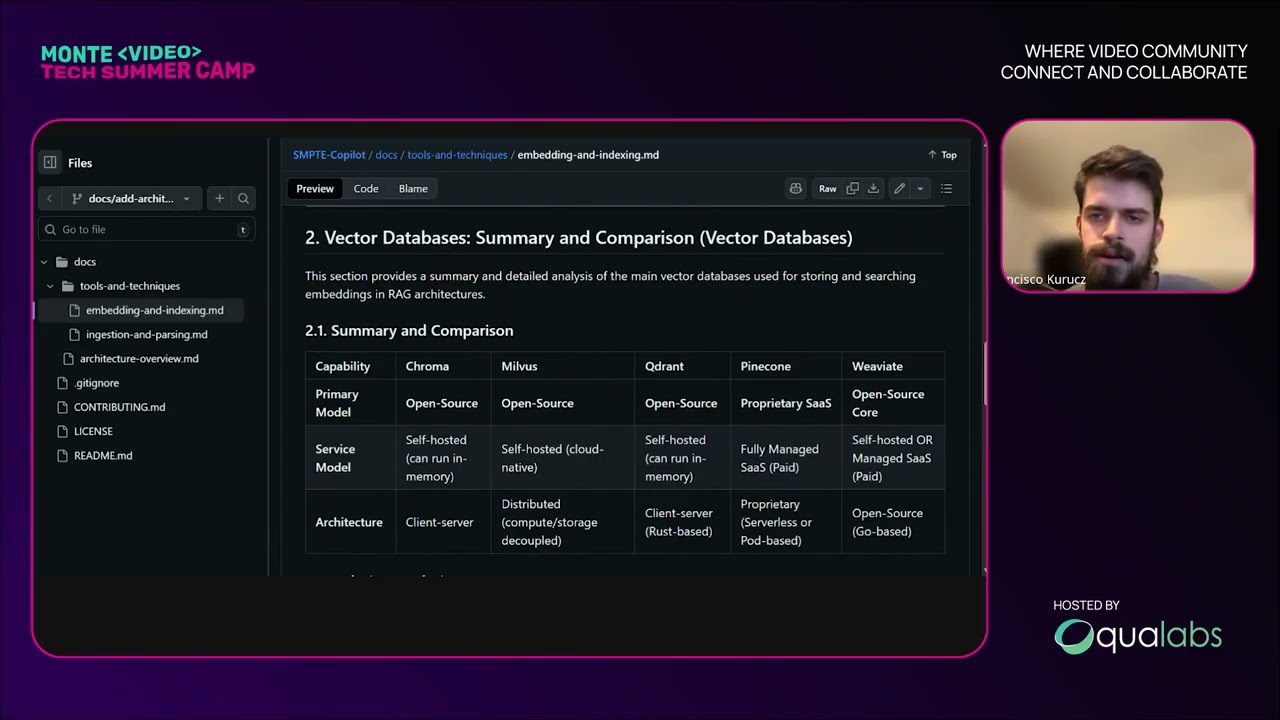Collapse the tools-and-techniques folder chevron
Viewport: 1280px width, 720px height.
51,286
